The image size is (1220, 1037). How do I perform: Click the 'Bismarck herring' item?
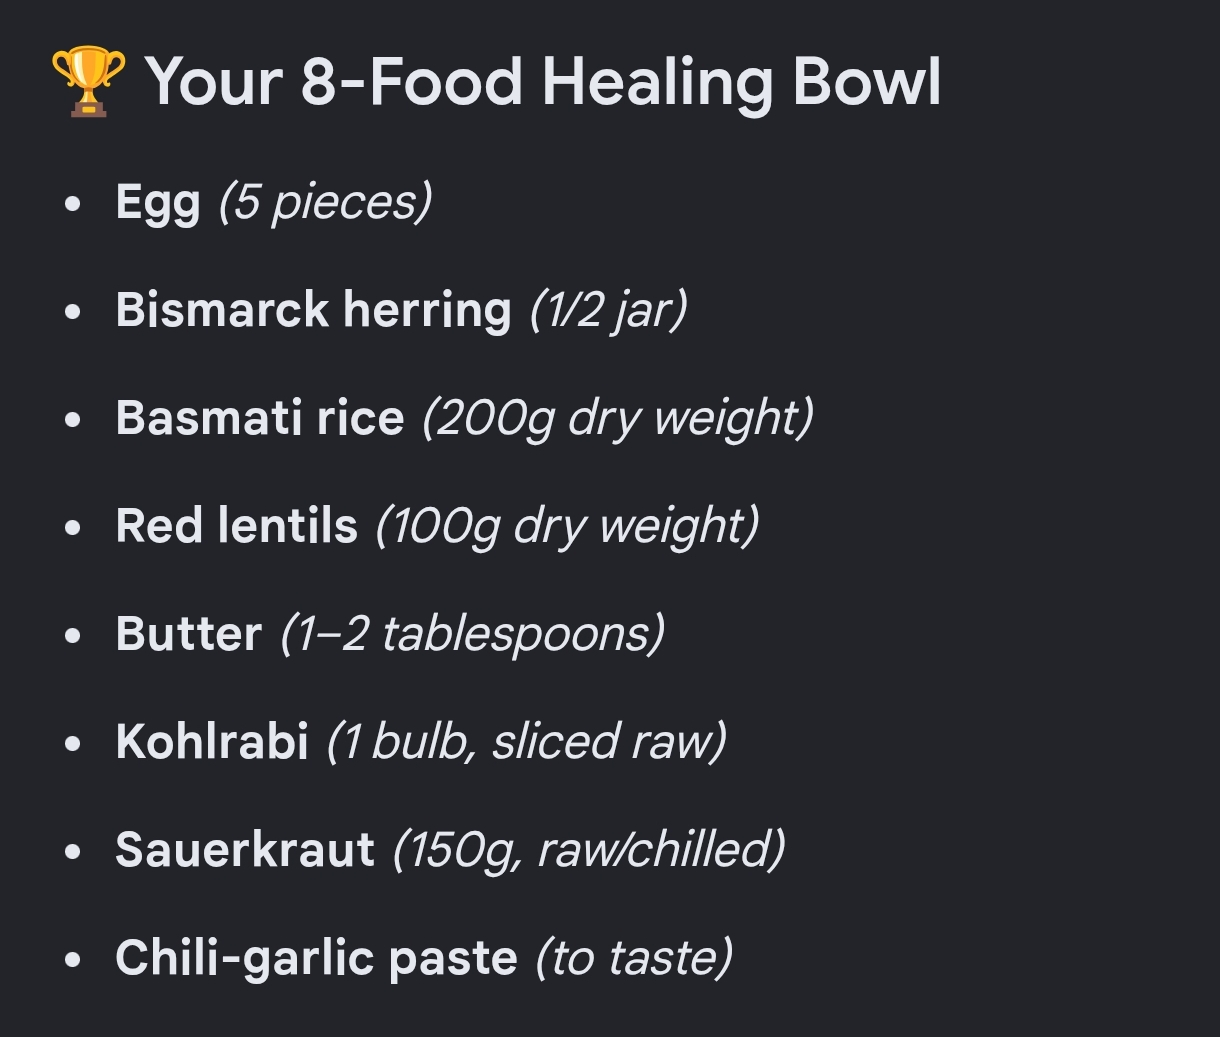click(x=313, y=309)
